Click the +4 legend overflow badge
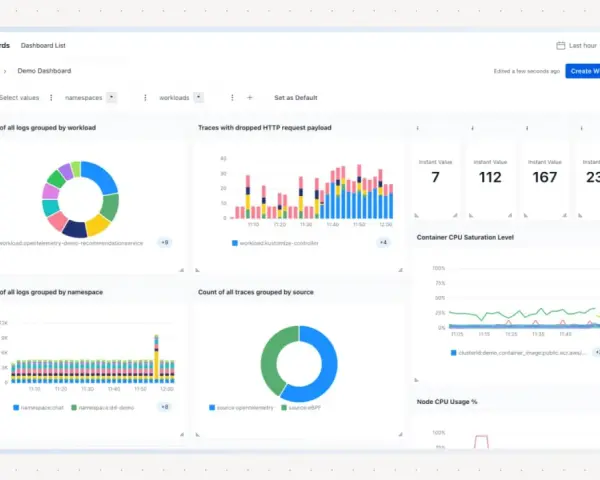Screen dimensions: 600x480 pyautogui.click(x=383, y=242)
